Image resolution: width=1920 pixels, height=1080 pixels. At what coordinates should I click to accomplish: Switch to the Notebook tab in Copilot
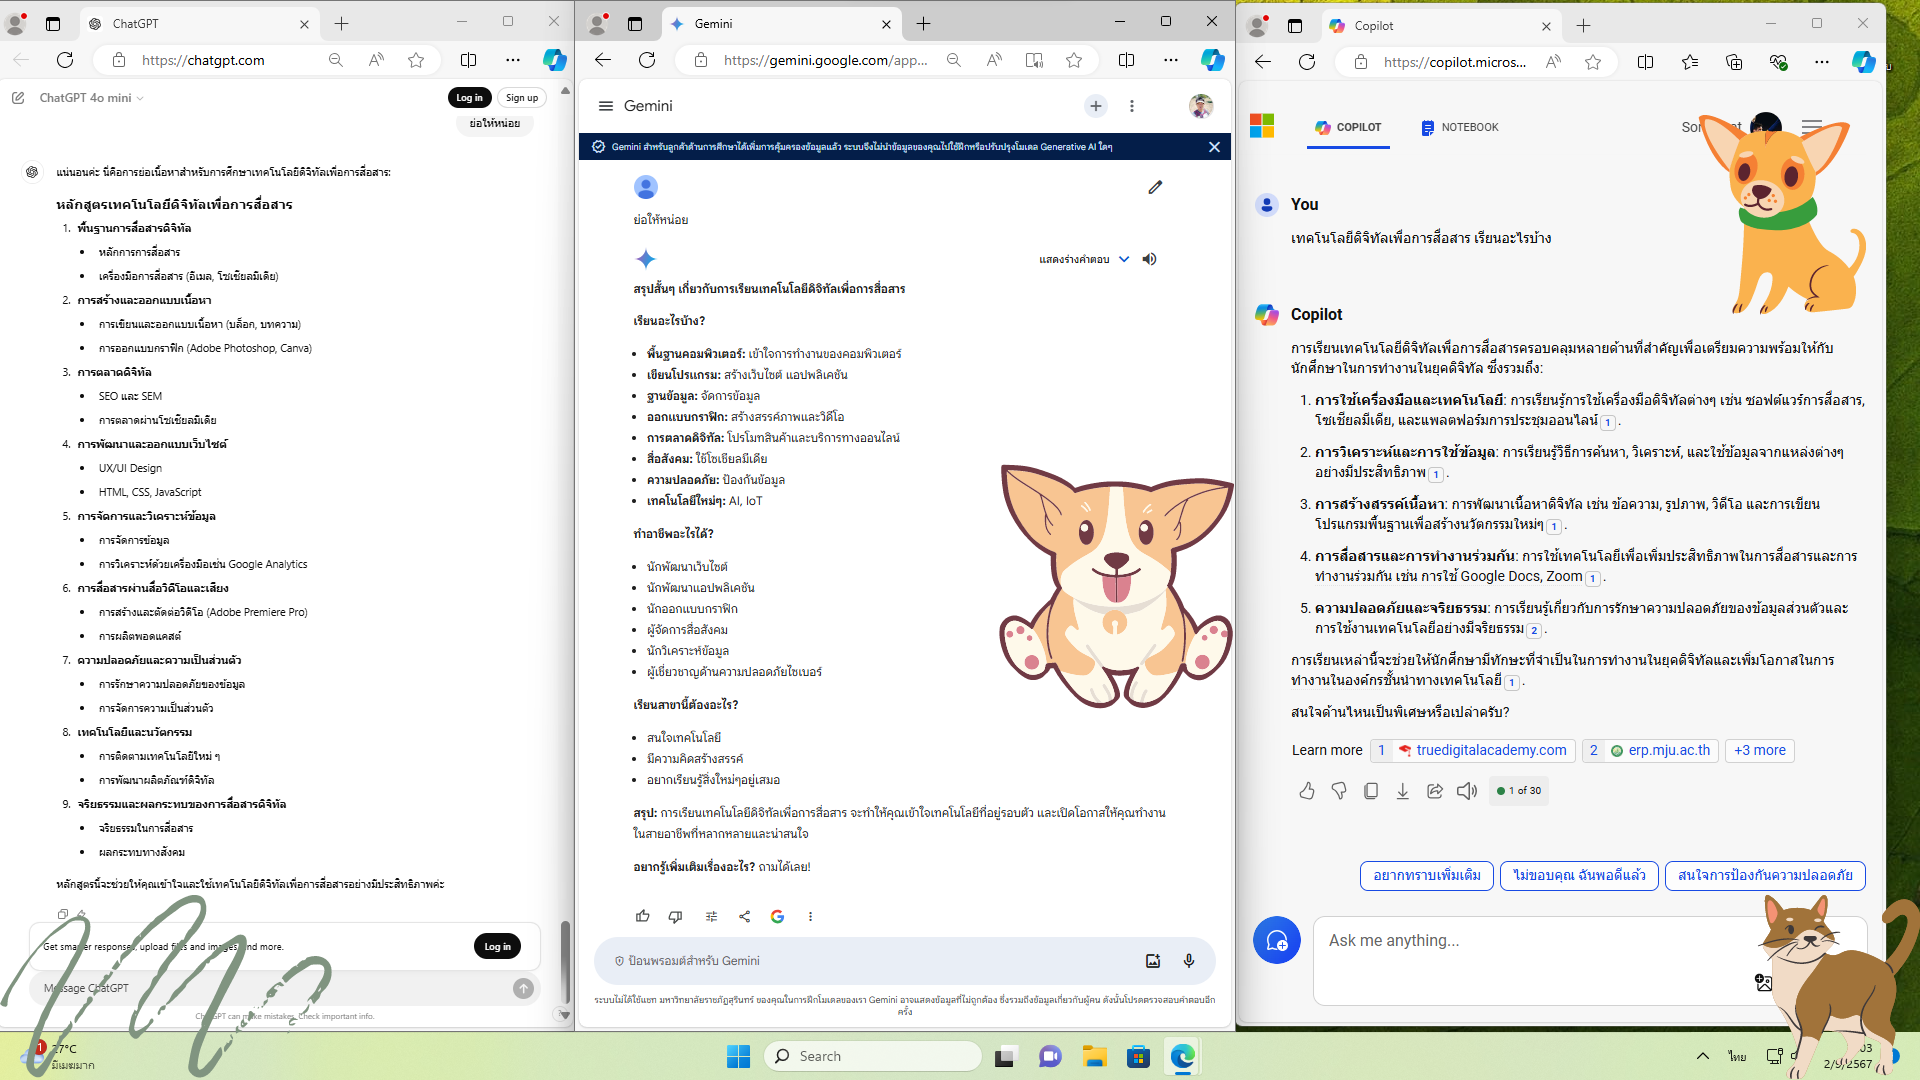coord(1459,127)
